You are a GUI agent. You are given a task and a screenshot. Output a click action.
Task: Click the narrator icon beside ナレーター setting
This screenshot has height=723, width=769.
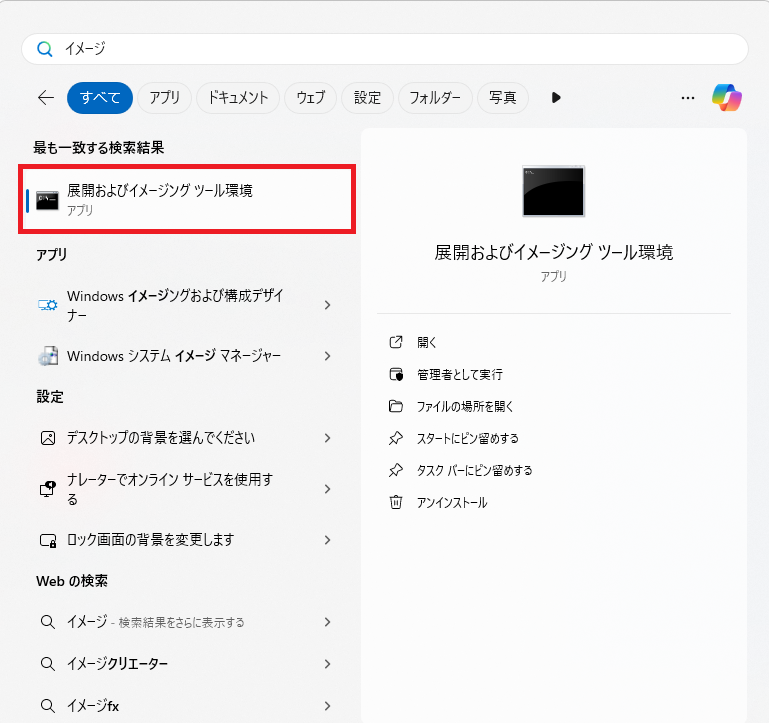pos(48,489)
